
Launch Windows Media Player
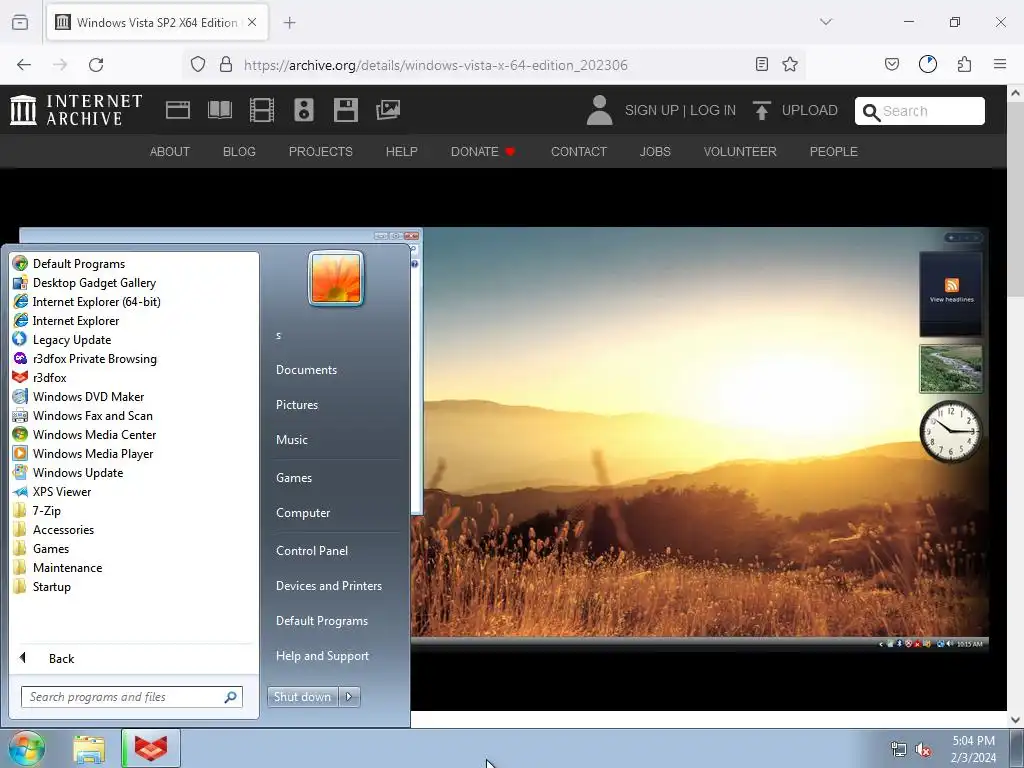pyautogui.click(x=134, y=454)
